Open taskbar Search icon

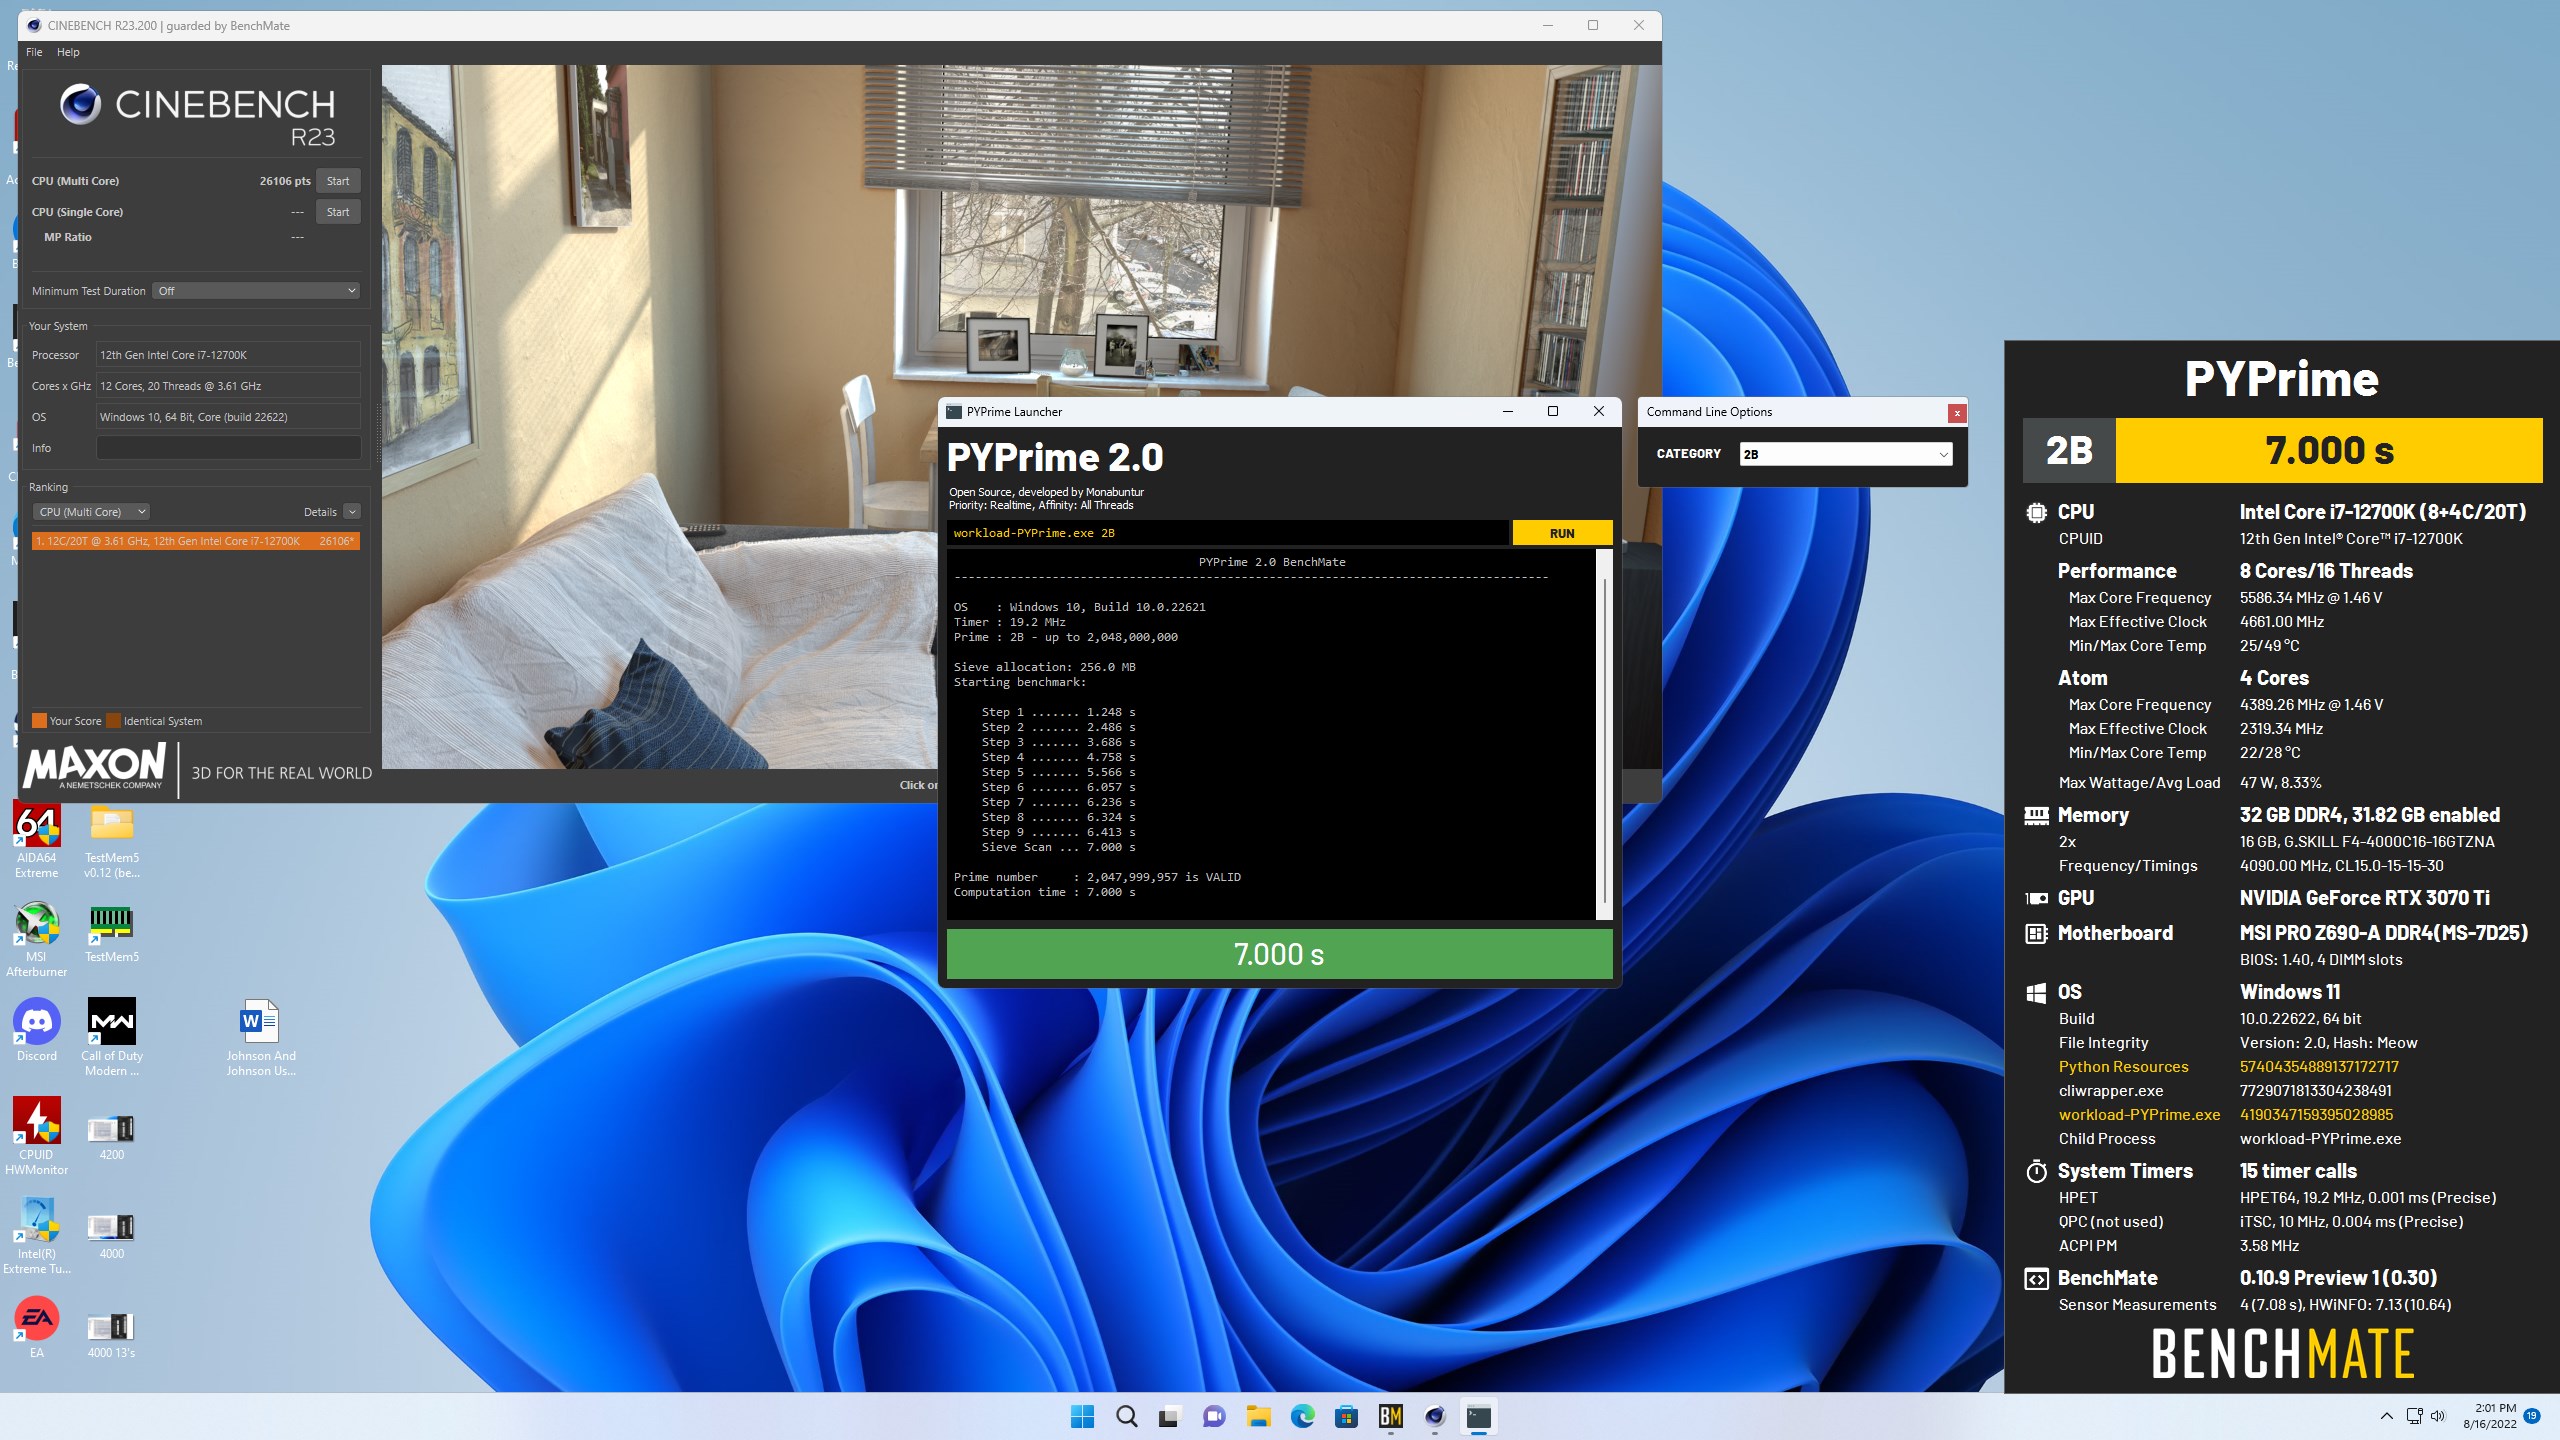click(x=1126, y=1416)
